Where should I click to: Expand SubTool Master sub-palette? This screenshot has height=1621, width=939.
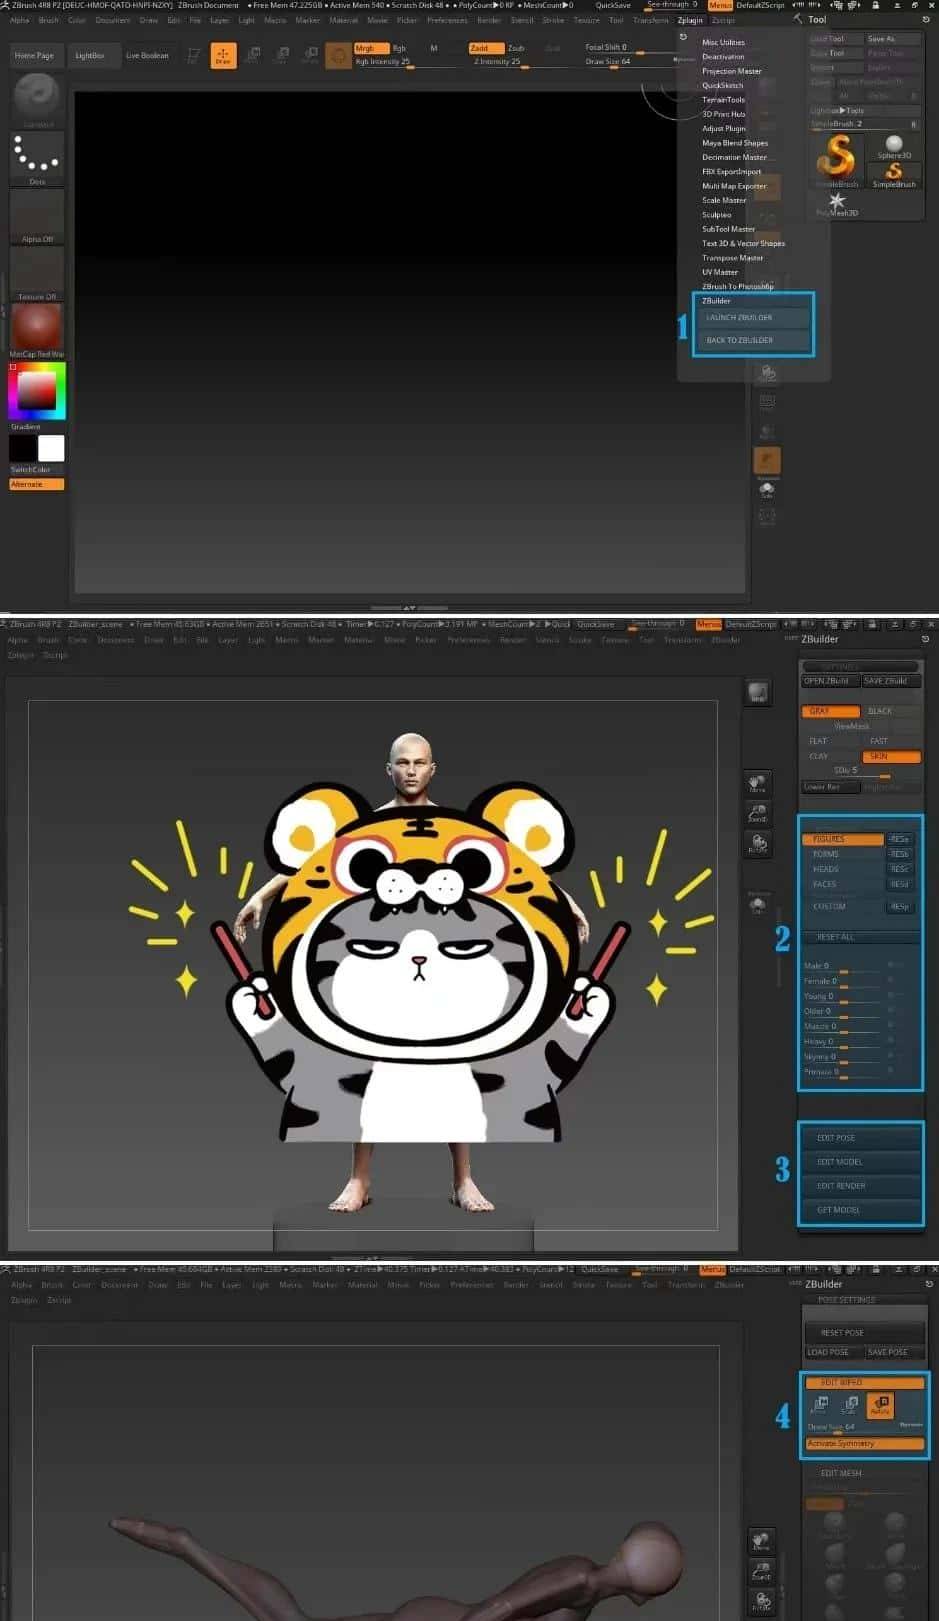[x=729, y=229]
